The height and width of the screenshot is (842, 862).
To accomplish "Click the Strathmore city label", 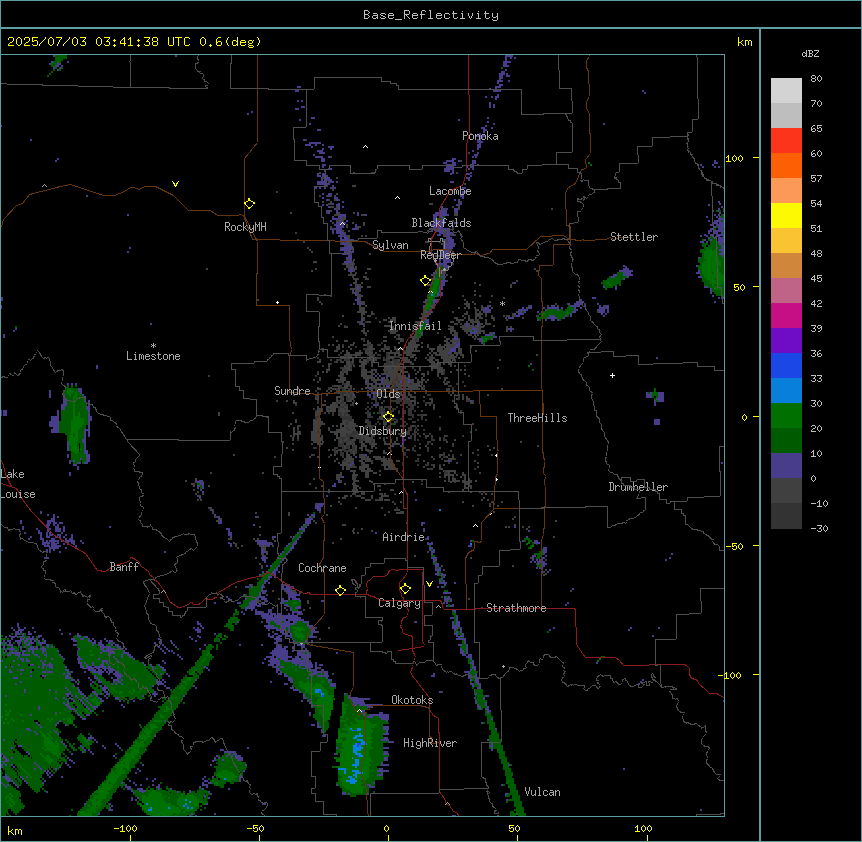I will click(x=516, y=608).
